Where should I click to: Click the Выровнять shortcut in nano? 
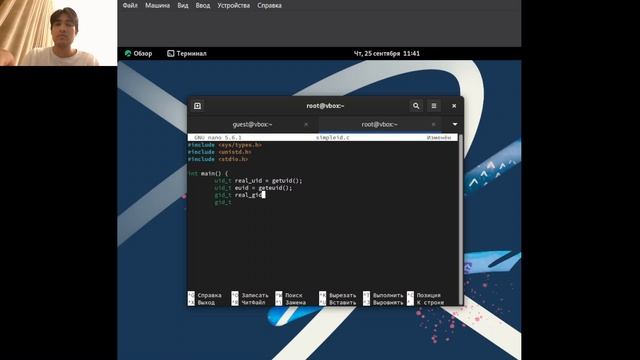383,302
